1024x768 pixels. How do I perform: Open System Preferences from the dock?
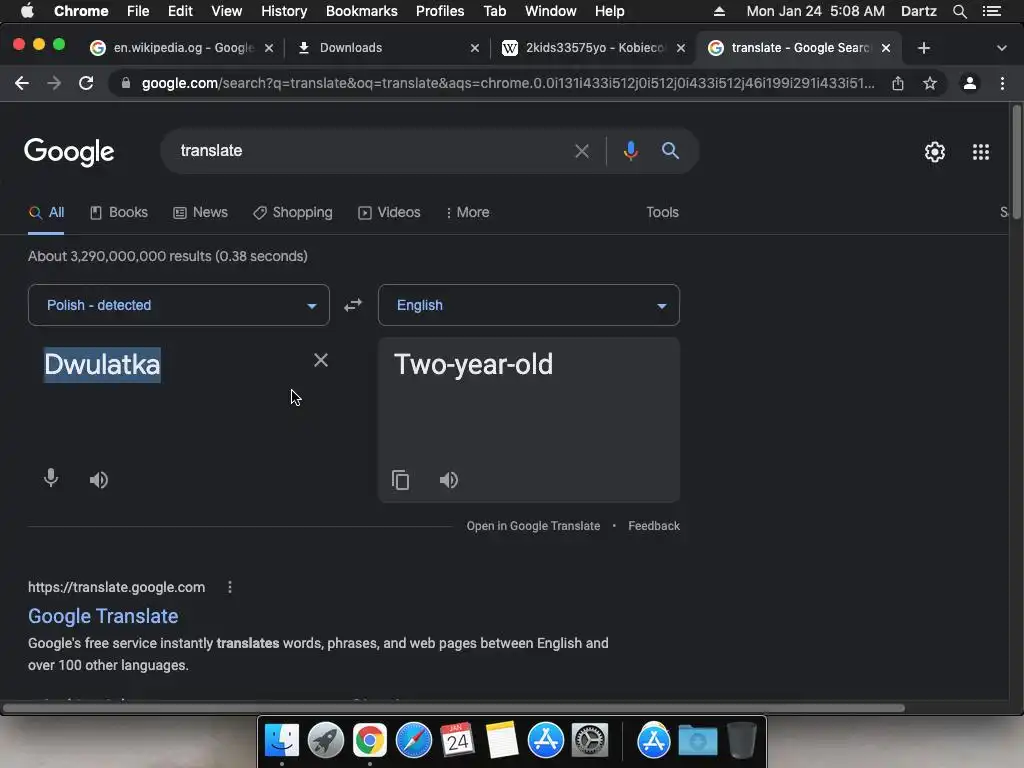(590, 741)
